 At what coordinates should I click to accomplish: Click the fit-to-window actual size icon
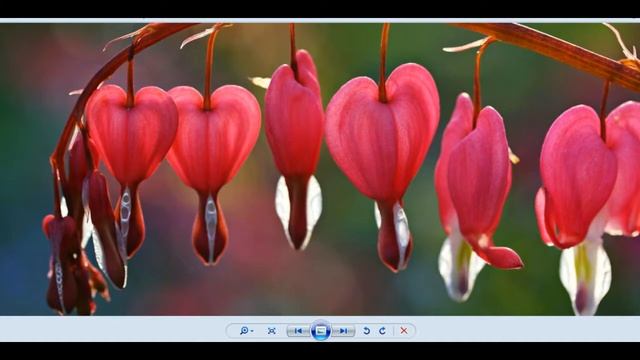point(271,331)
